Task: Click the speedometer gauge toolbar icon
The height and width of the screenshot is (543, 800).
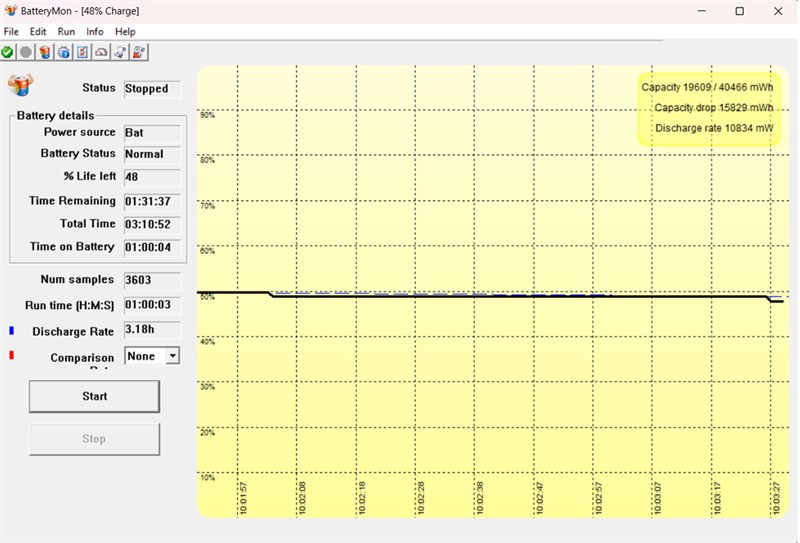Action: [x=101, y=52]
